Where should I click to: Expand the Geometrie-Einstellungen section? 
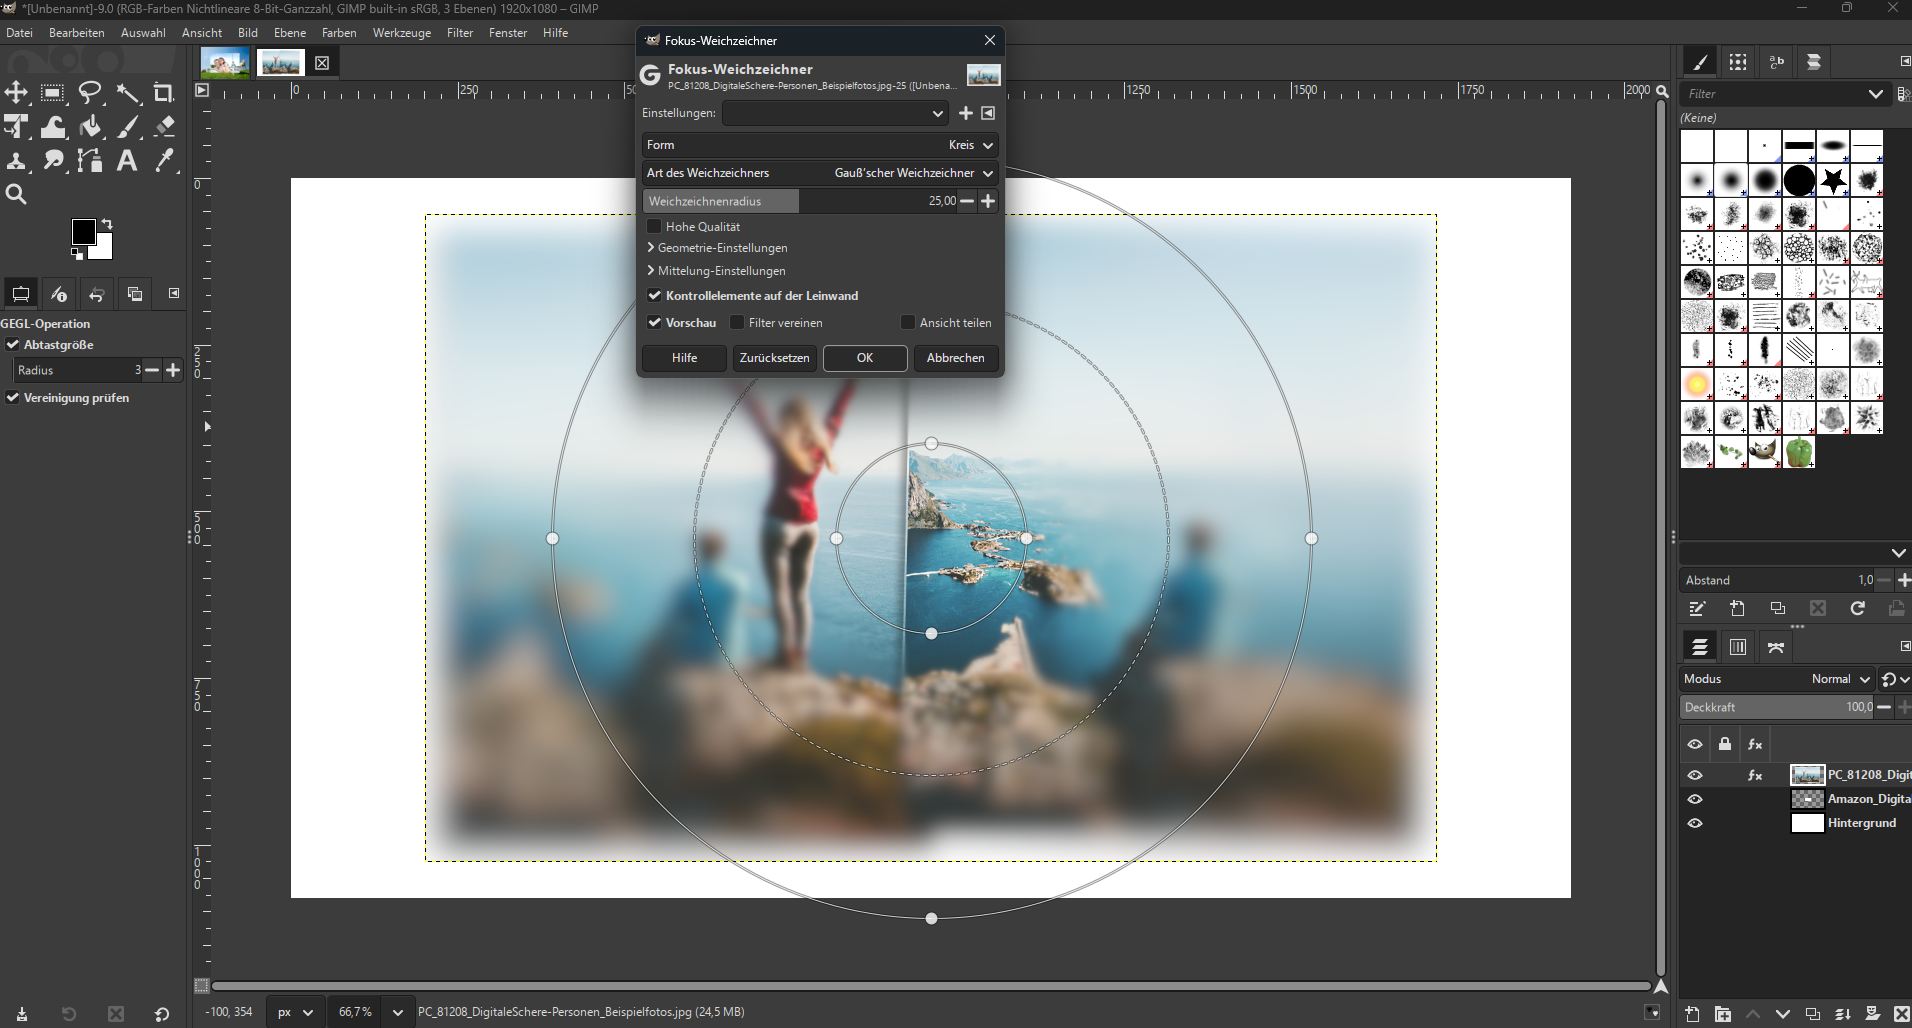[x=720, y=248]
